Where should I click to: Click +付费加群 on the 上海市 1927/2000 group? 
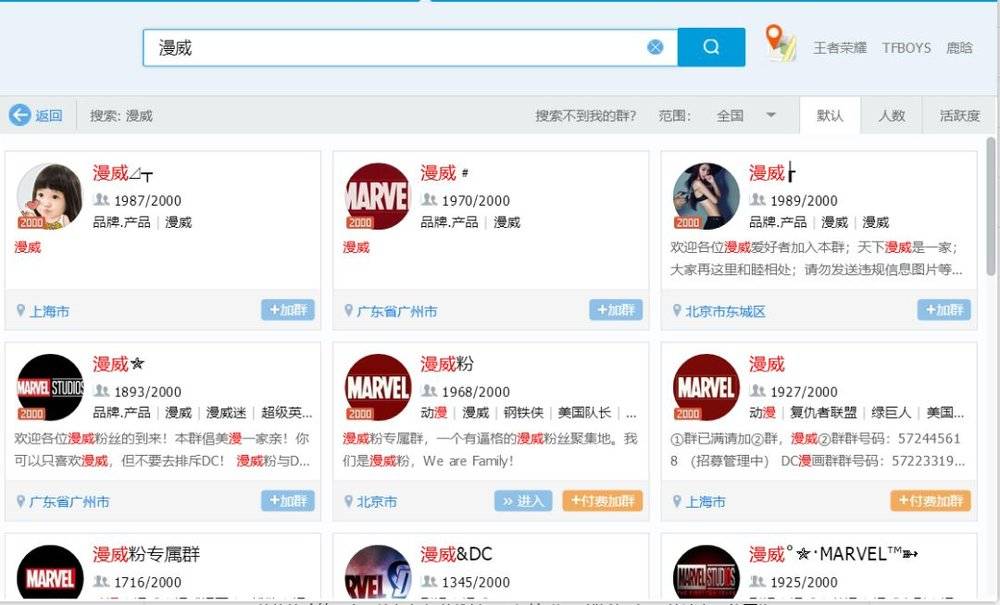point(930,500)
